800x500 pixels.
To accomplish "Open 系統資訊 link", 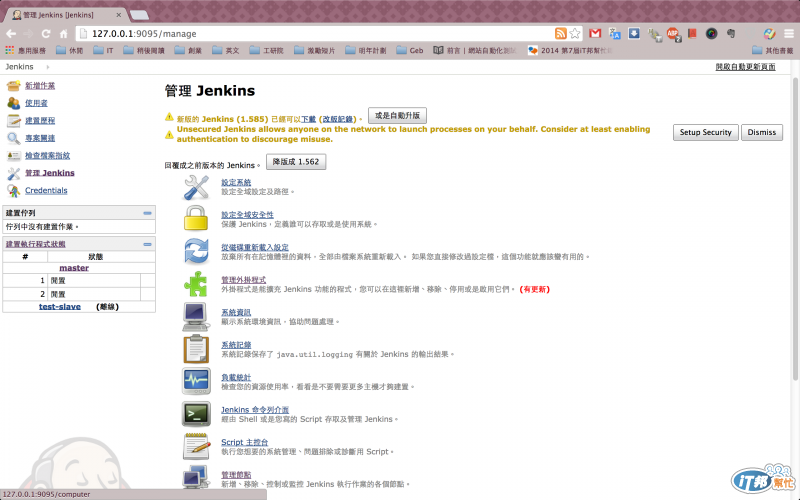I will click(236, 312).
